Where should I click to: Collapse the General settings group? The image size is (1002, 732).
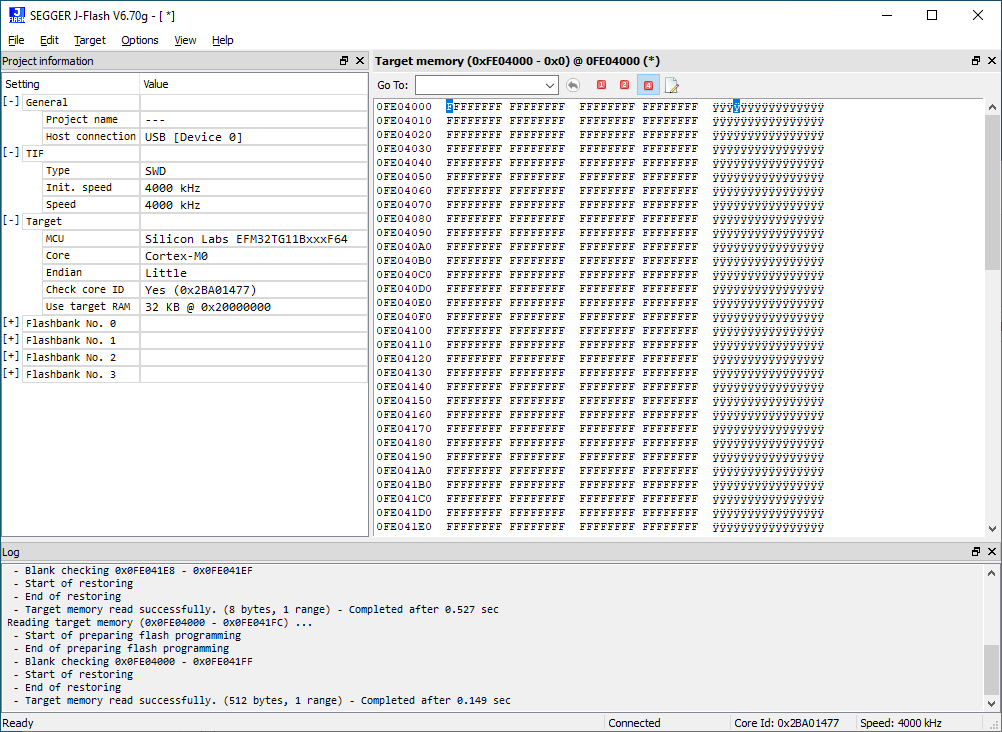pyautogui.click(x=11, y=102)
